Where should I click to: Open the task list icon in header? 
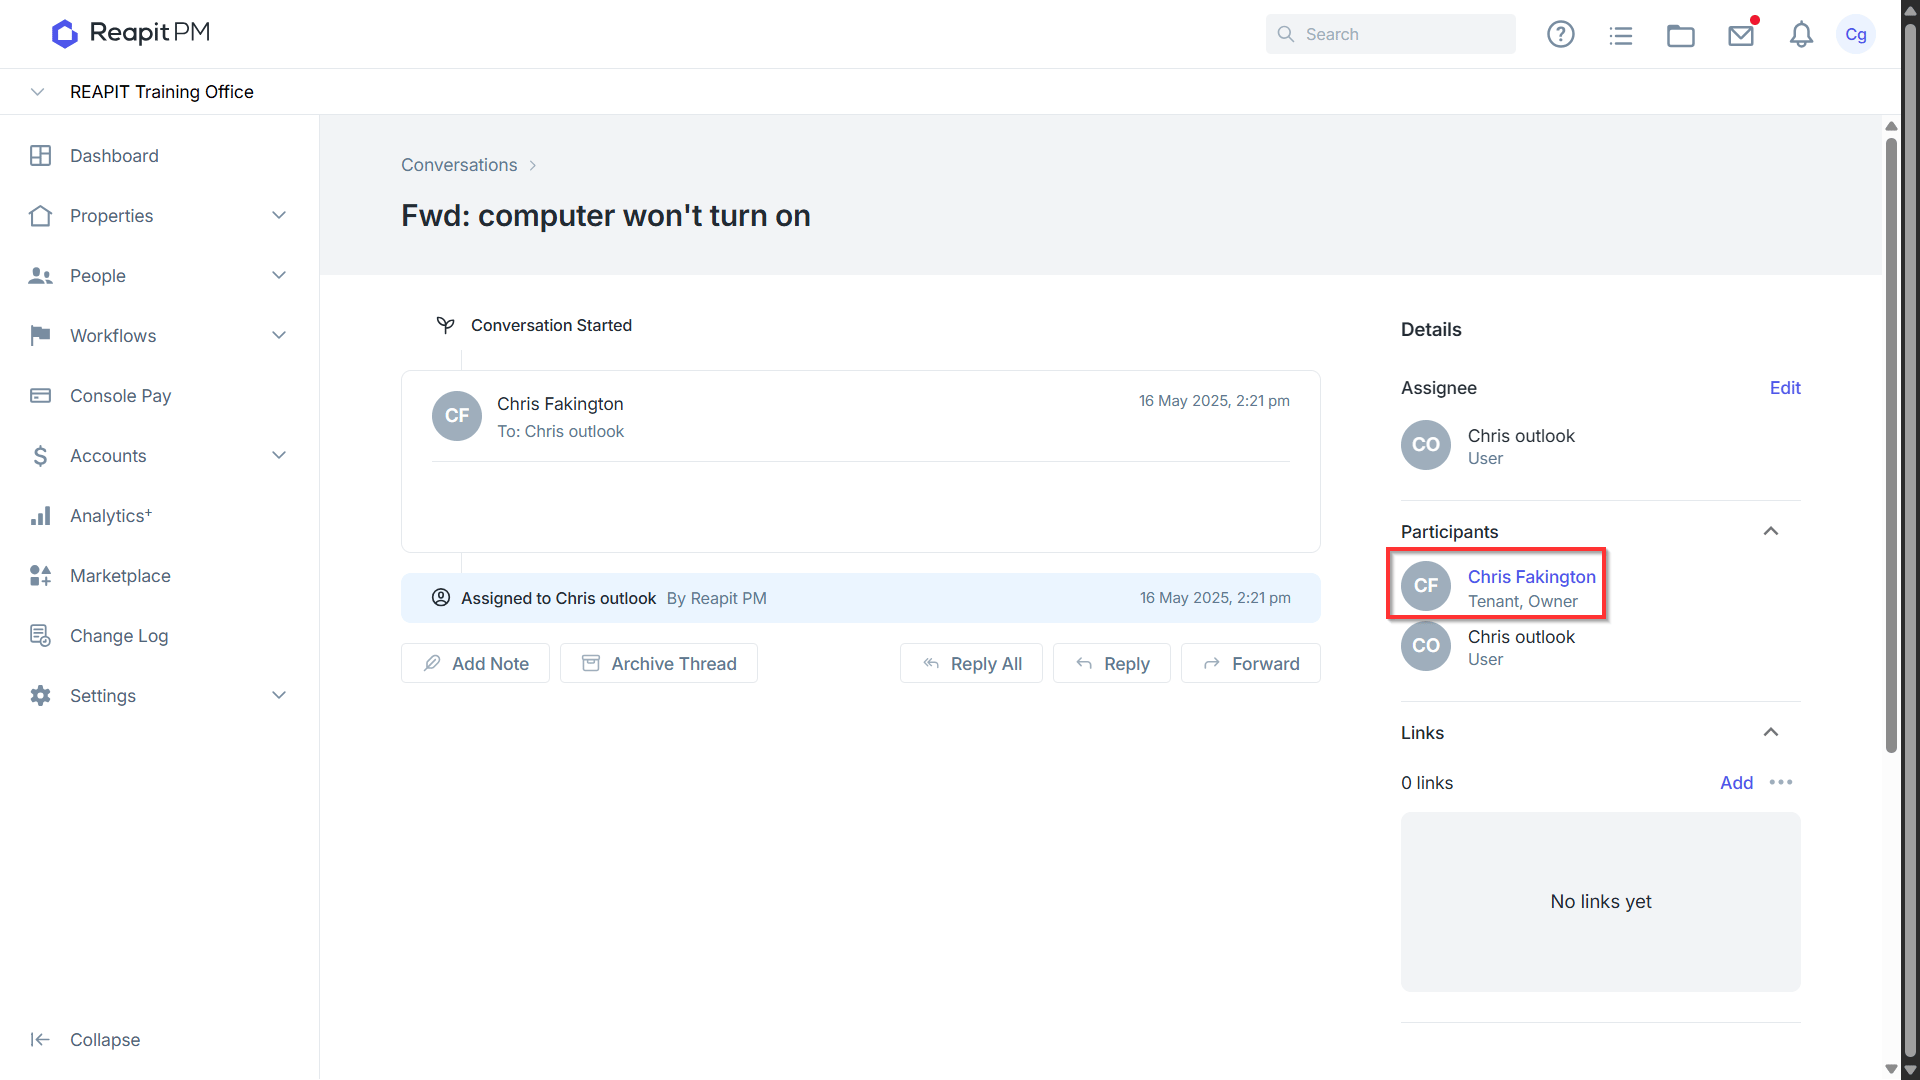(1620, 35)
